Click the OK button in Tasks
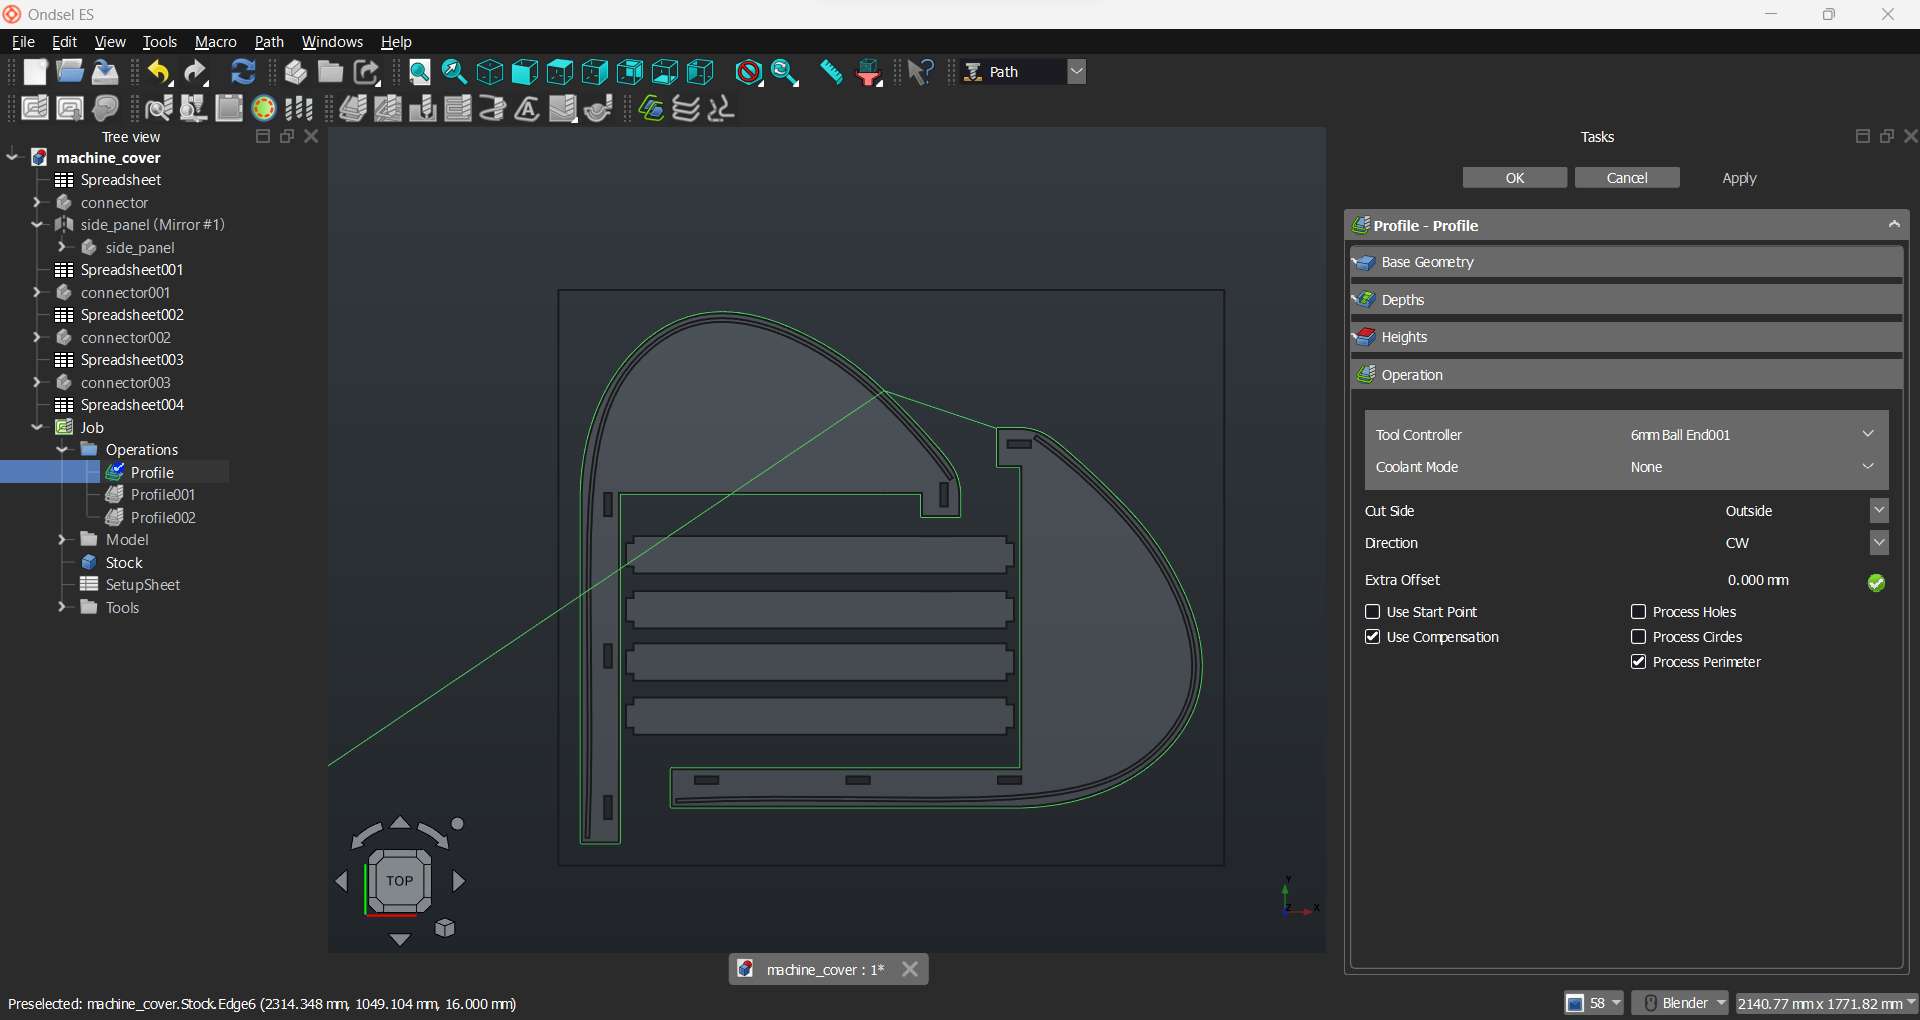 point(1514,178)
